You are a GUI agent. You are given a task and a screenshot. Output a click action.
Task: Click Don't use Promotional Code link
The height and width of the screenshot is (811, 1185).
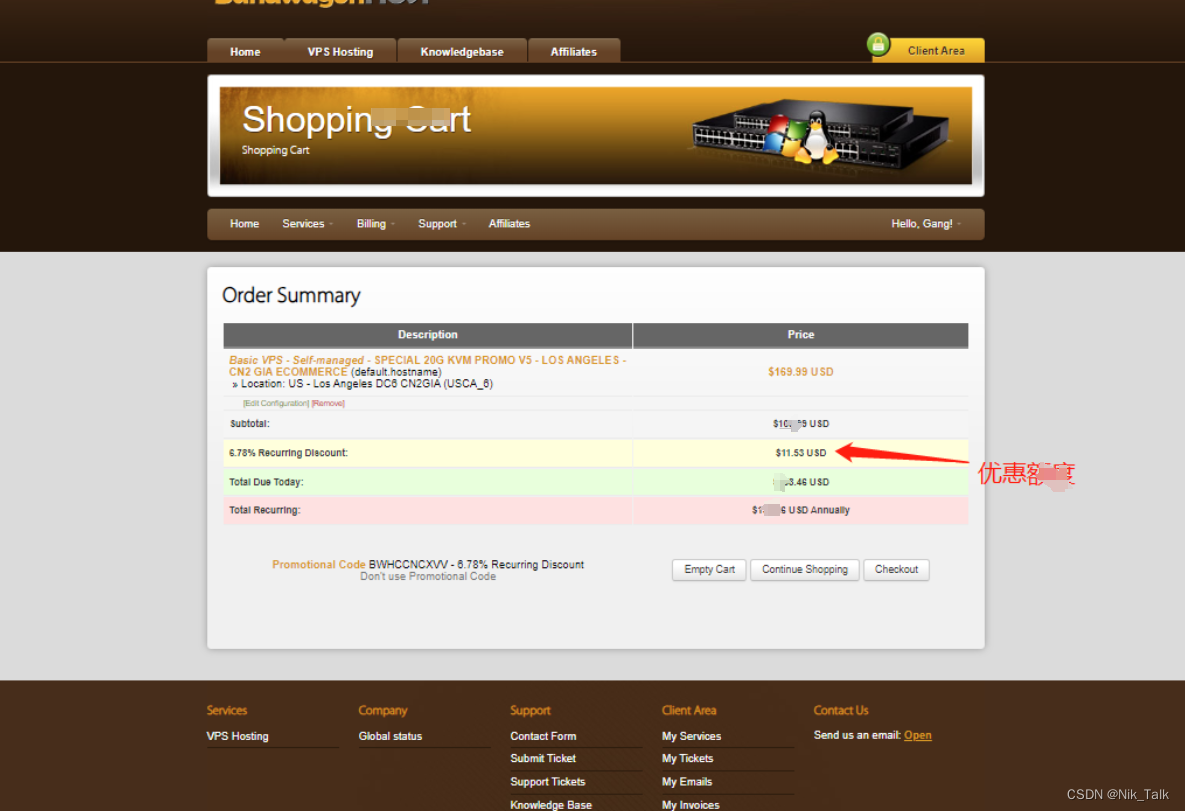tap(428, 577)
